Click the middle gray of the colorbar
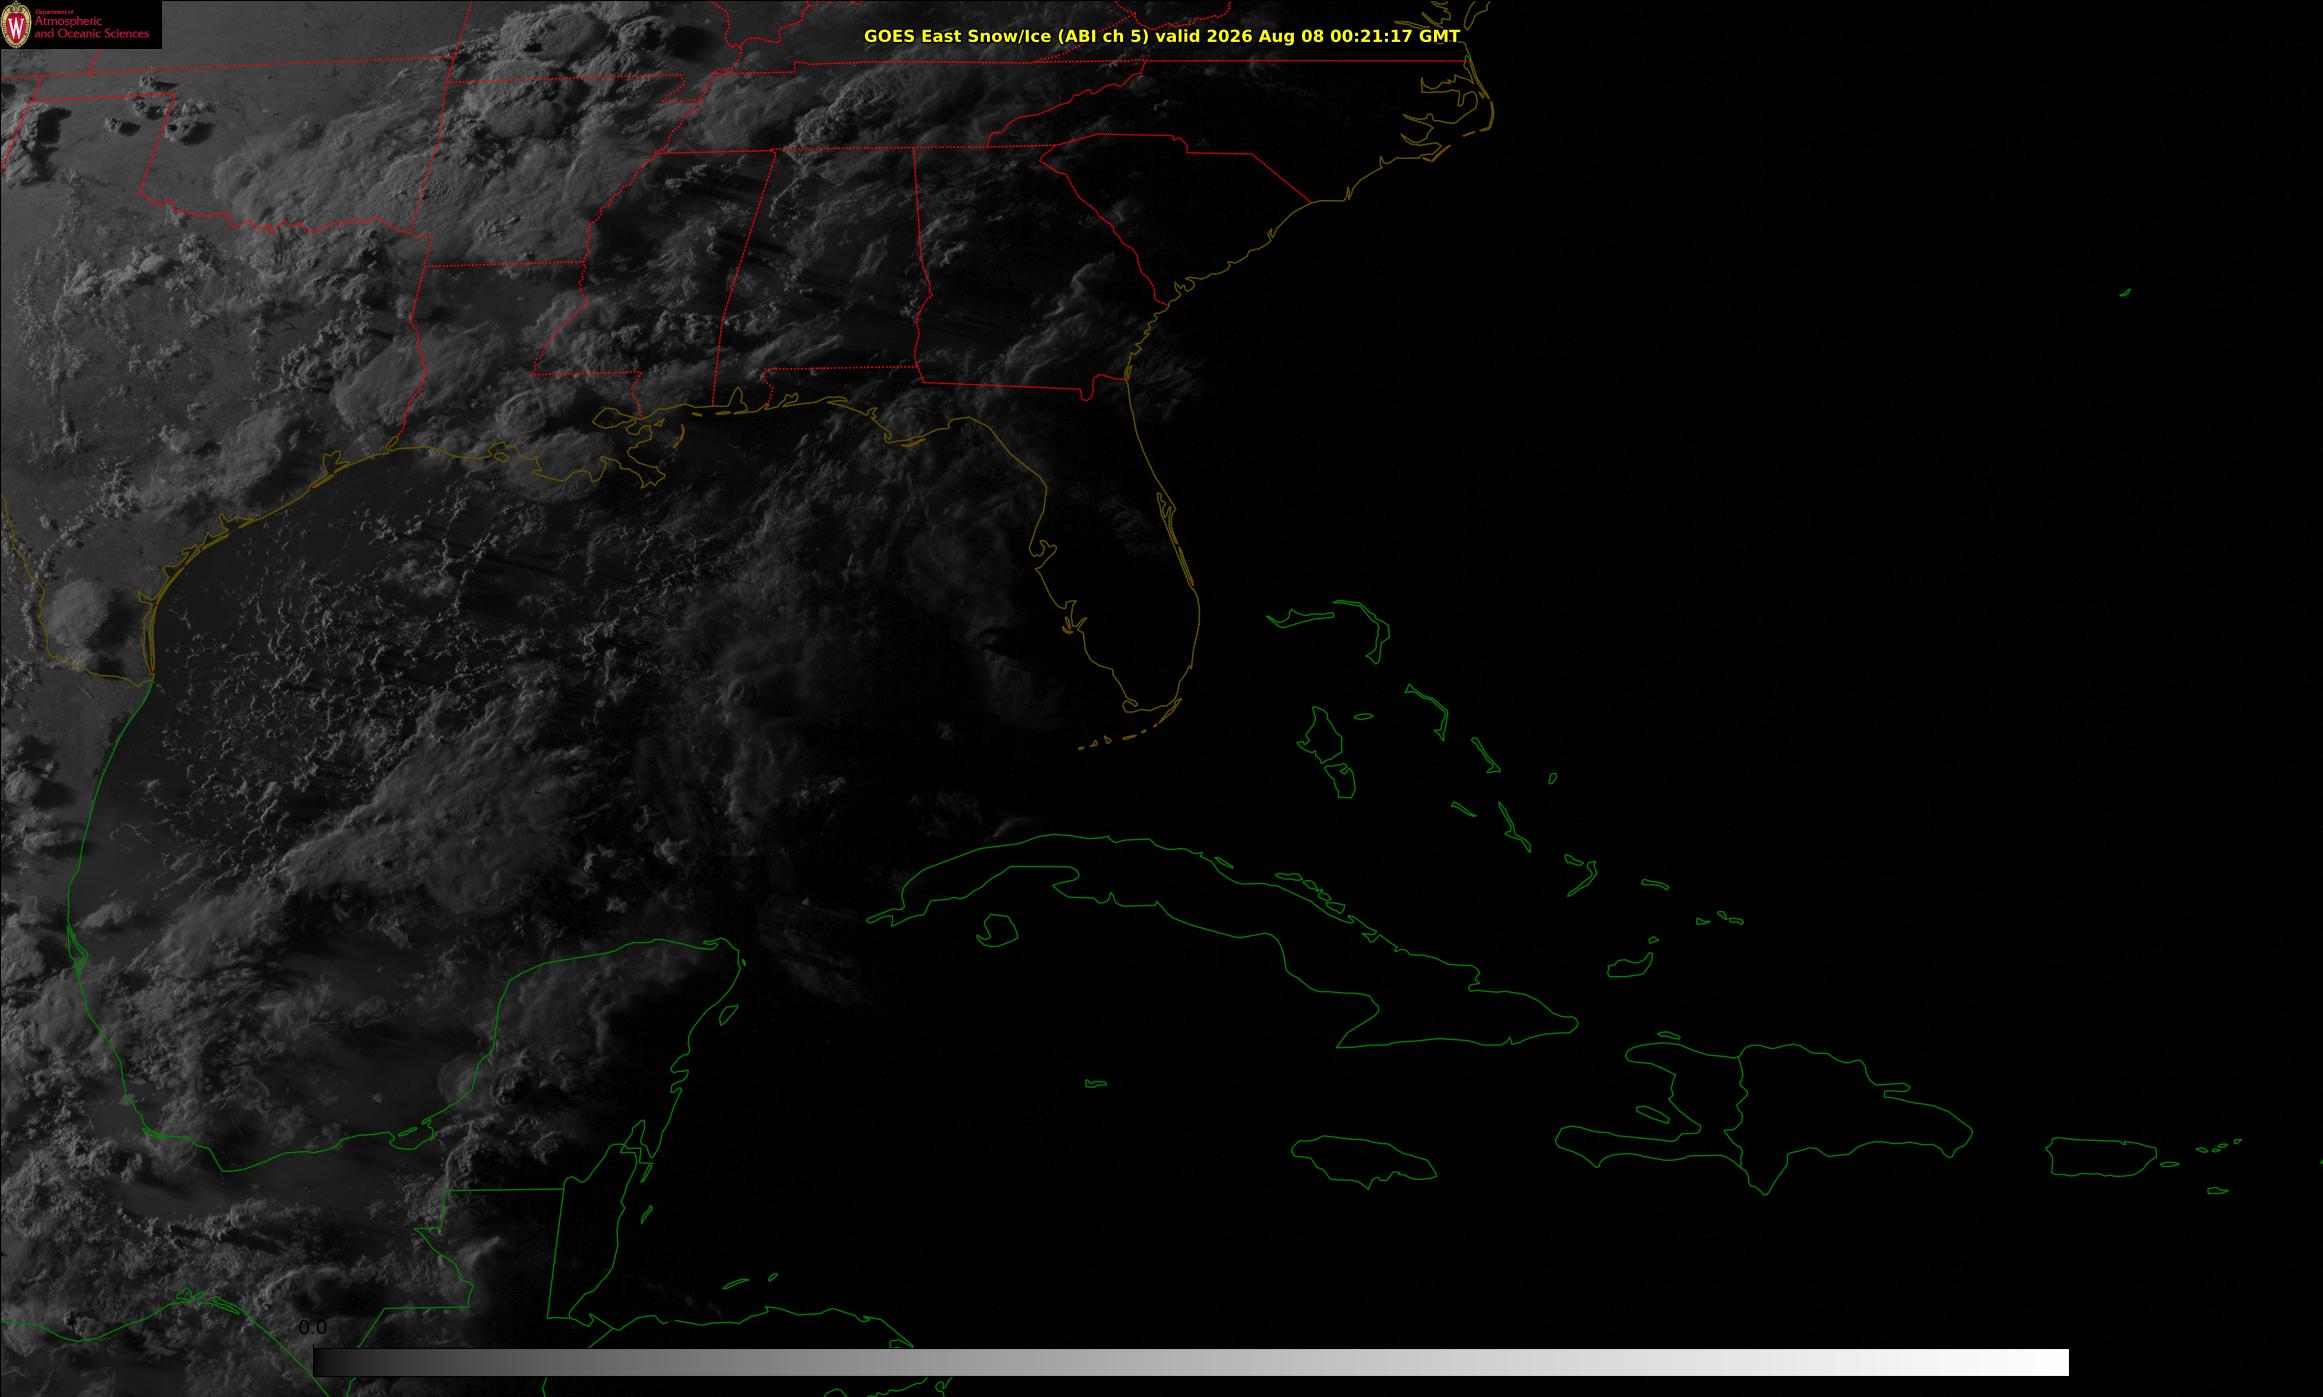This screenshot has width=2323, height=1397. coord(1191,1362)
